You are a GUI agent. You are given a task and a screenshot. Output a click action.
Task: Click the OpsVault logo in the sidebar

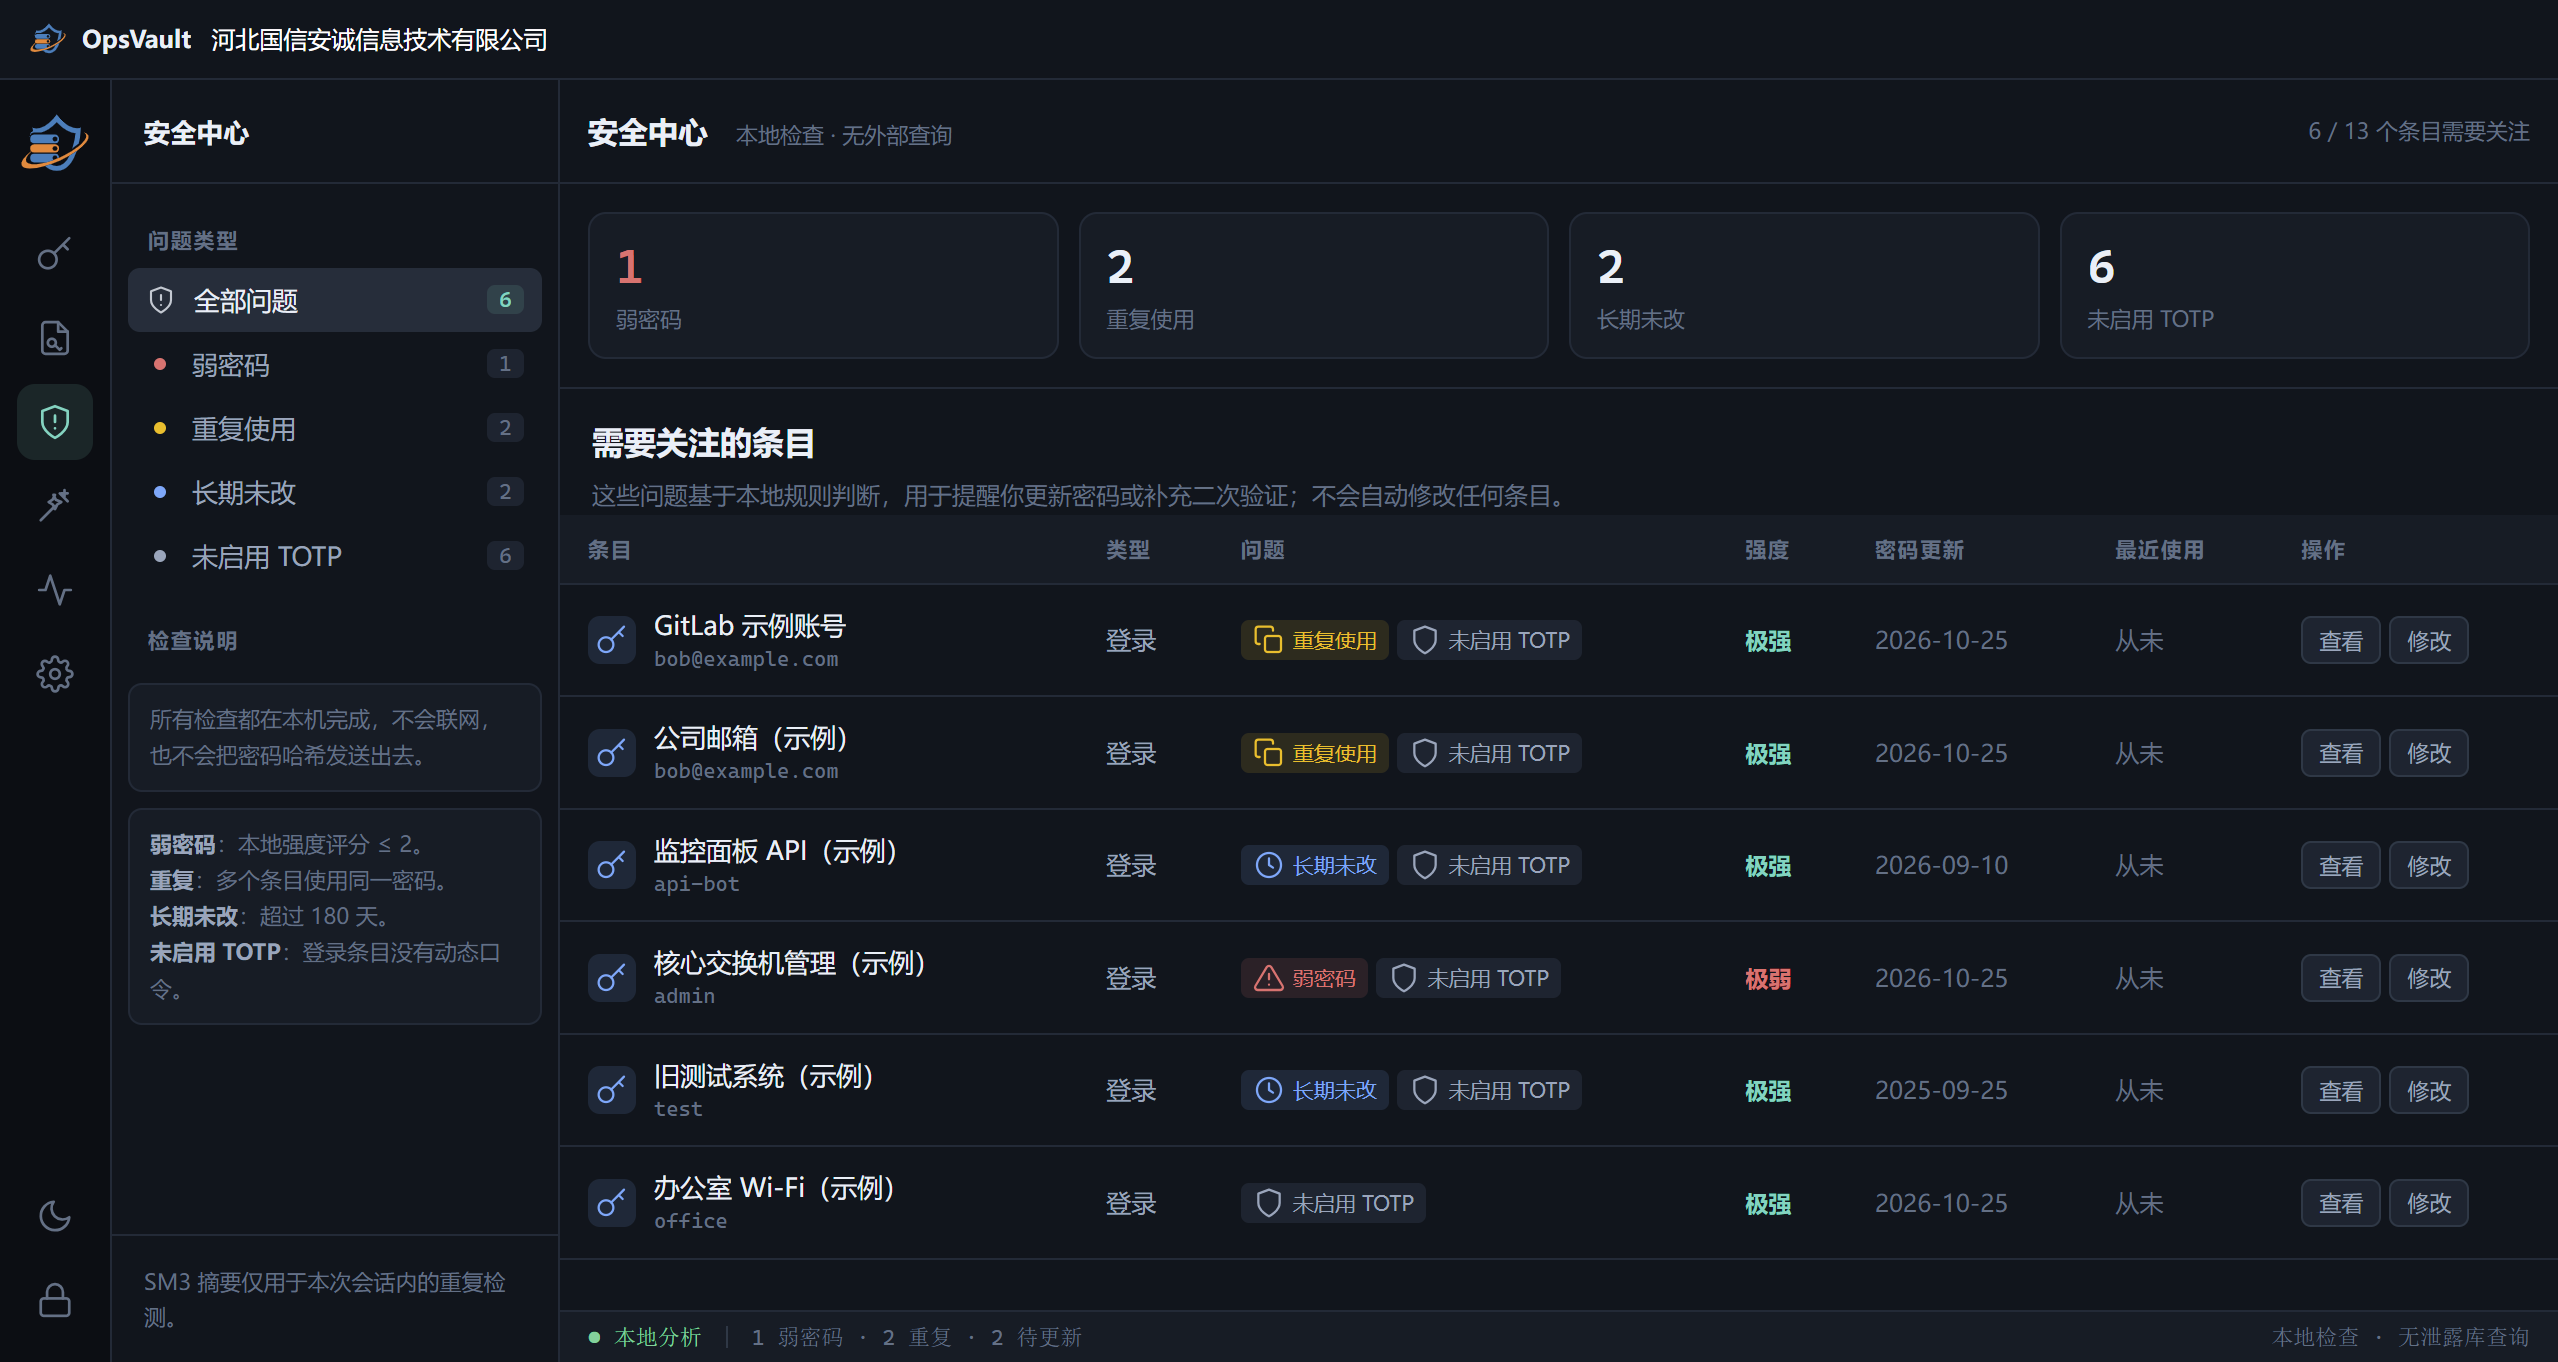tap(55, 143)
